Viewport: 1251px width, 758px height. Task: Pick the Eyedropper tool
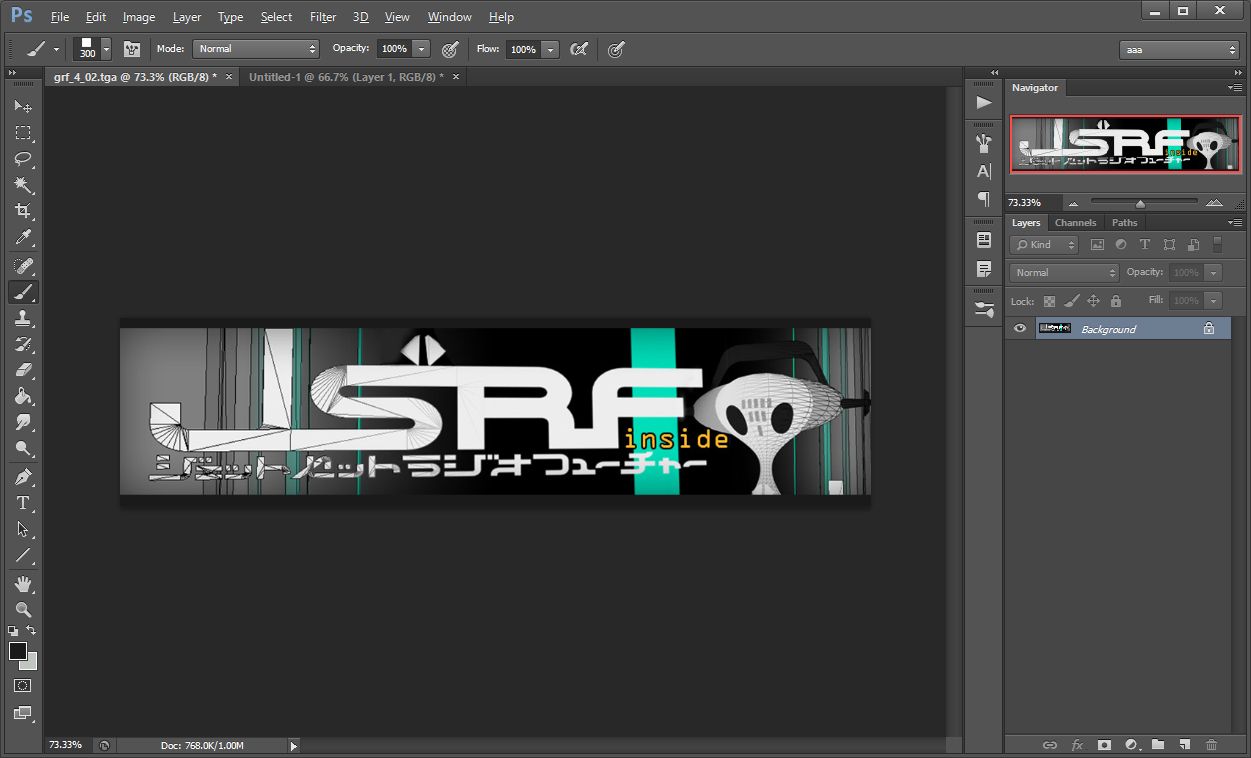[x=22, y=238]
